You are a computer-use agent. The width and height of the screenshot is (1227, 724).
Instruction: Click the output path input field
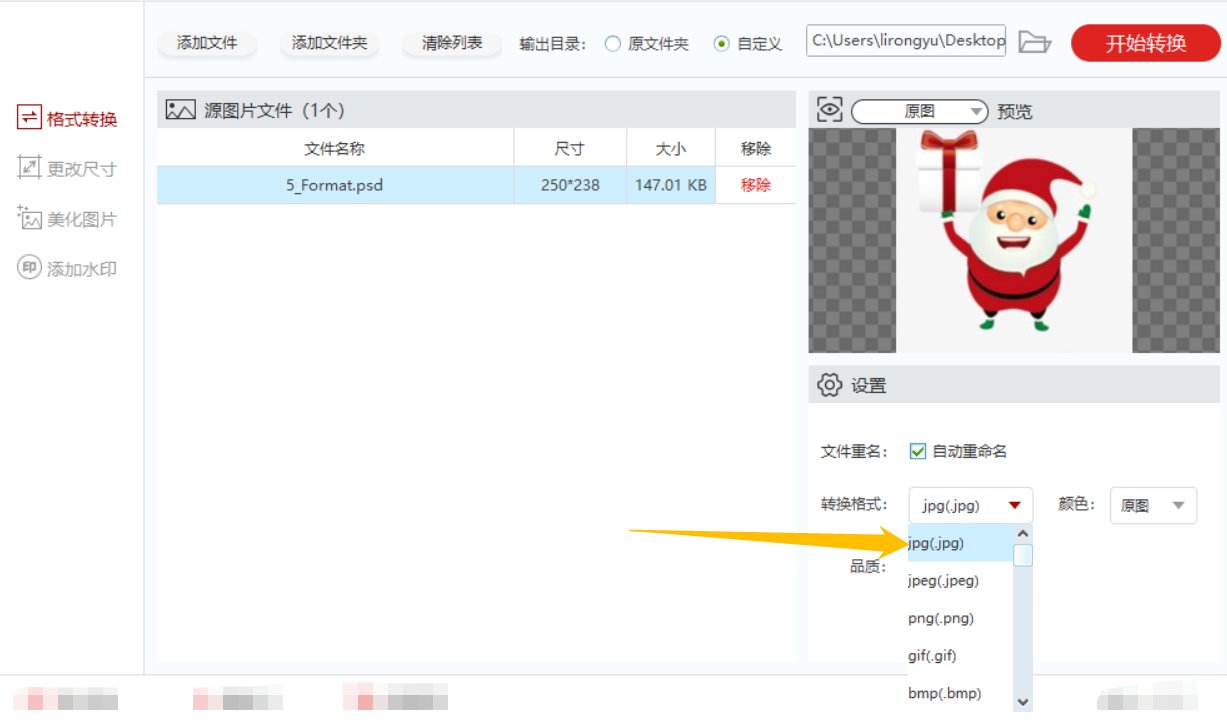(x=905, y=41)
